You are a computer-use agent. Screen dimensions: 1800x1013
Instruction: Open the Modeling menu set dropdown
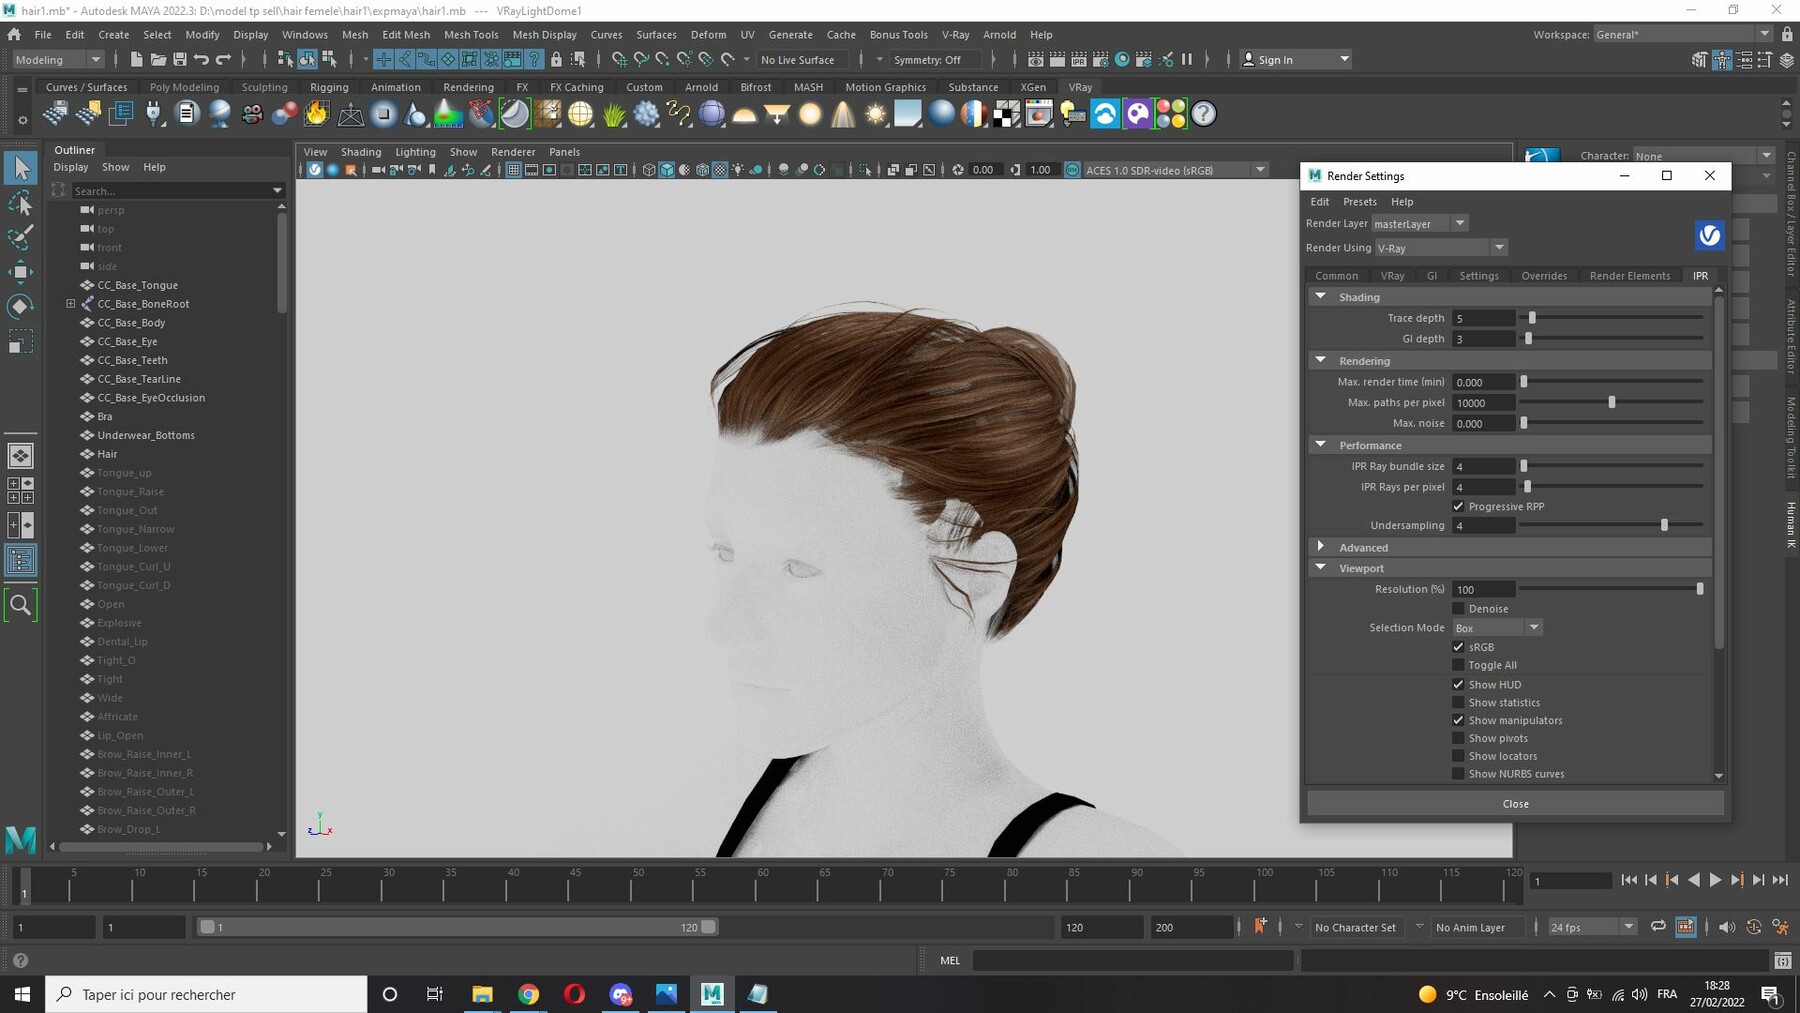[58, 60]
